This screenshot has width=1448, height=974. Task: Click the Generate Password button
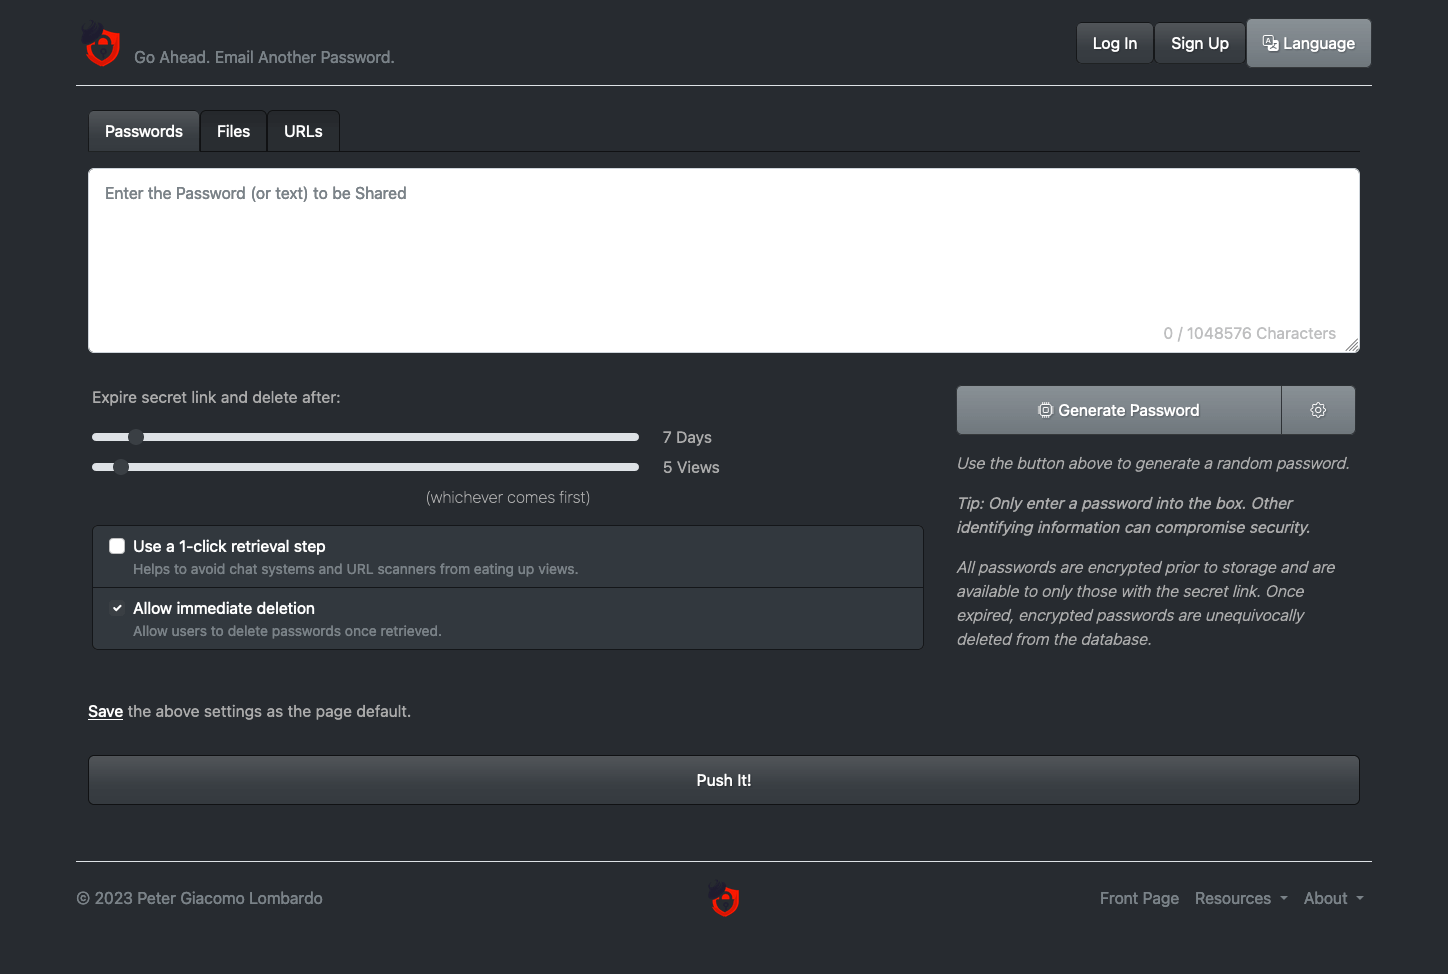1119,410
